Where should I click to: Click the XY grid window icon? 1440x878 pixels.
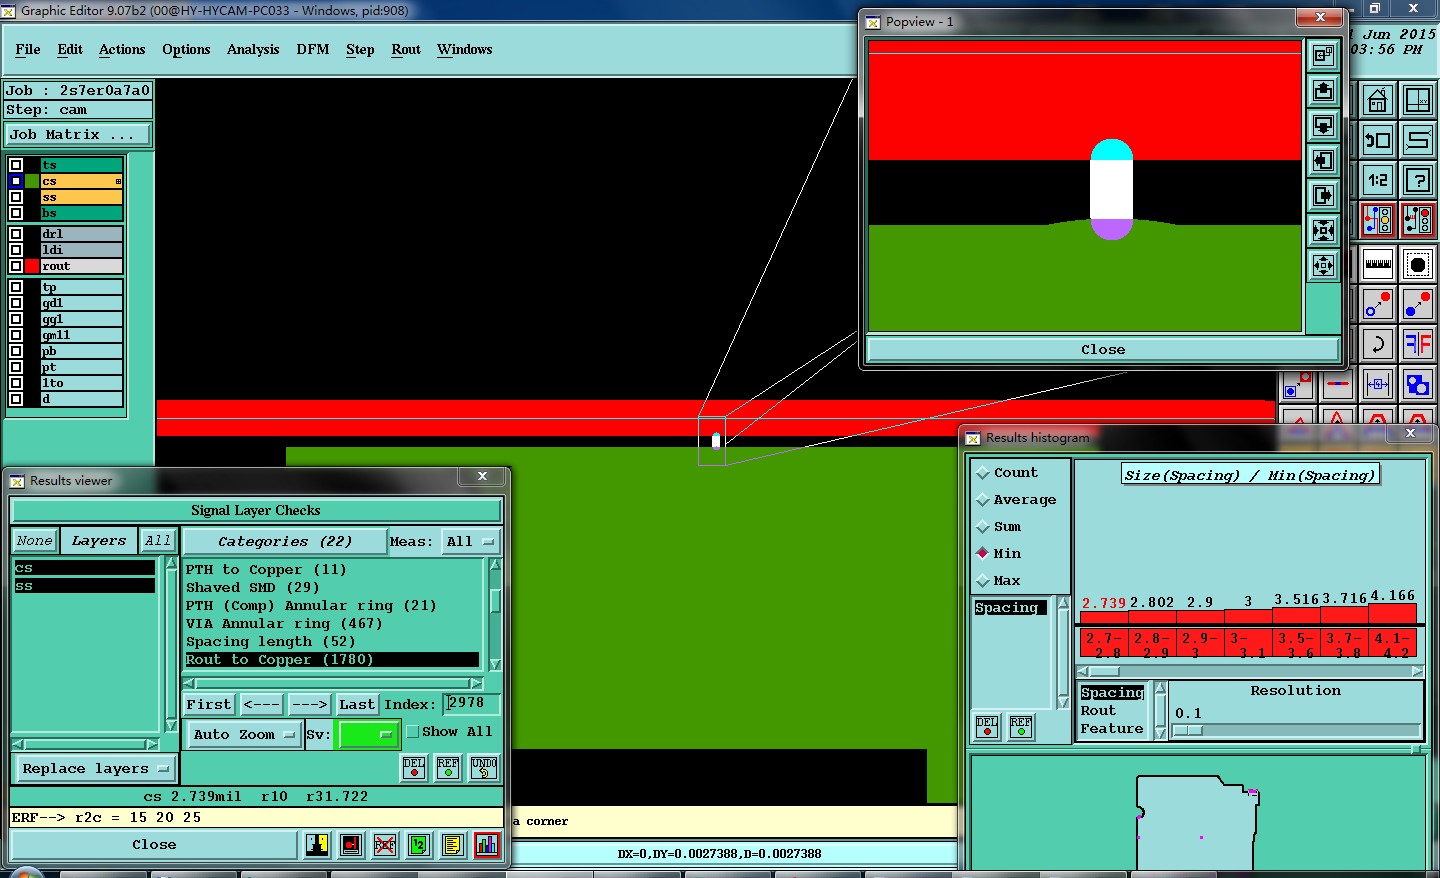(x=1418, y=100)
